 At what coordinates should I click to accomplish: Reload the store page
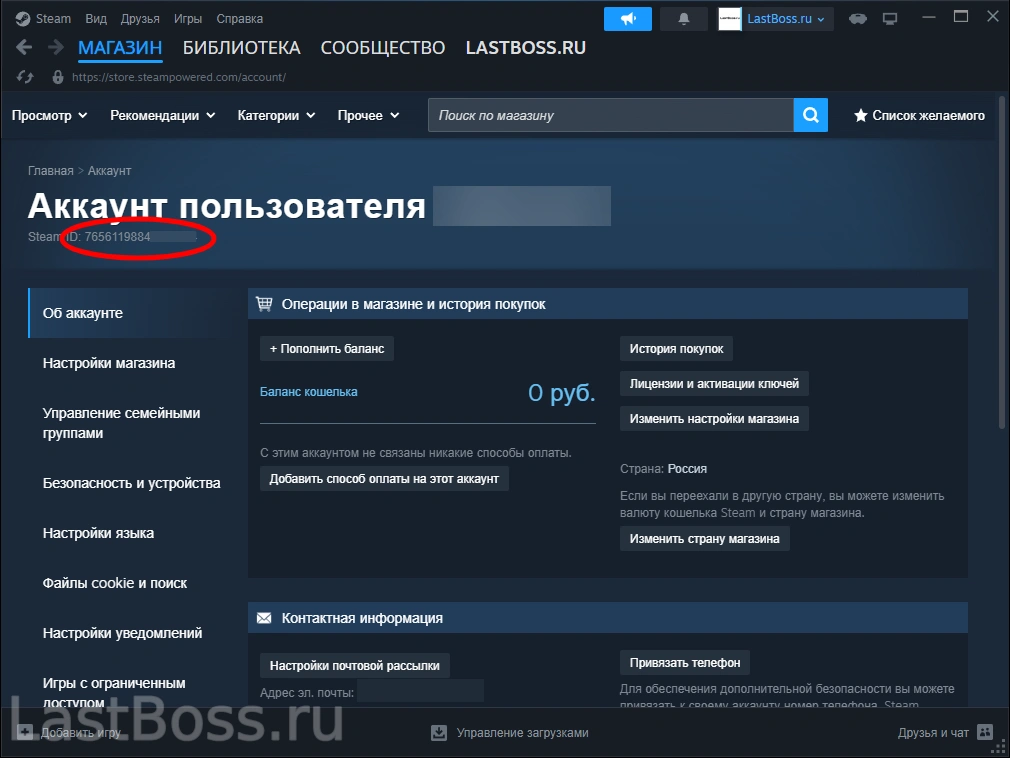(x=26, y=77)
